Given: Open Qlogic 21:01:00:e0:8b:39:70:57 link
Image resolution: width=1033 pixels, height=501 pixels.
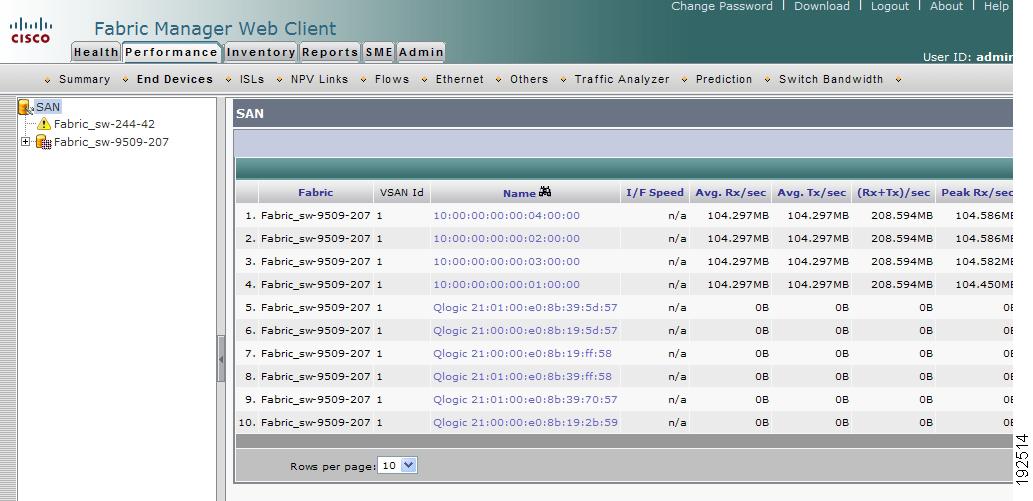Looking at the screenshot, I should coord(525,399).
